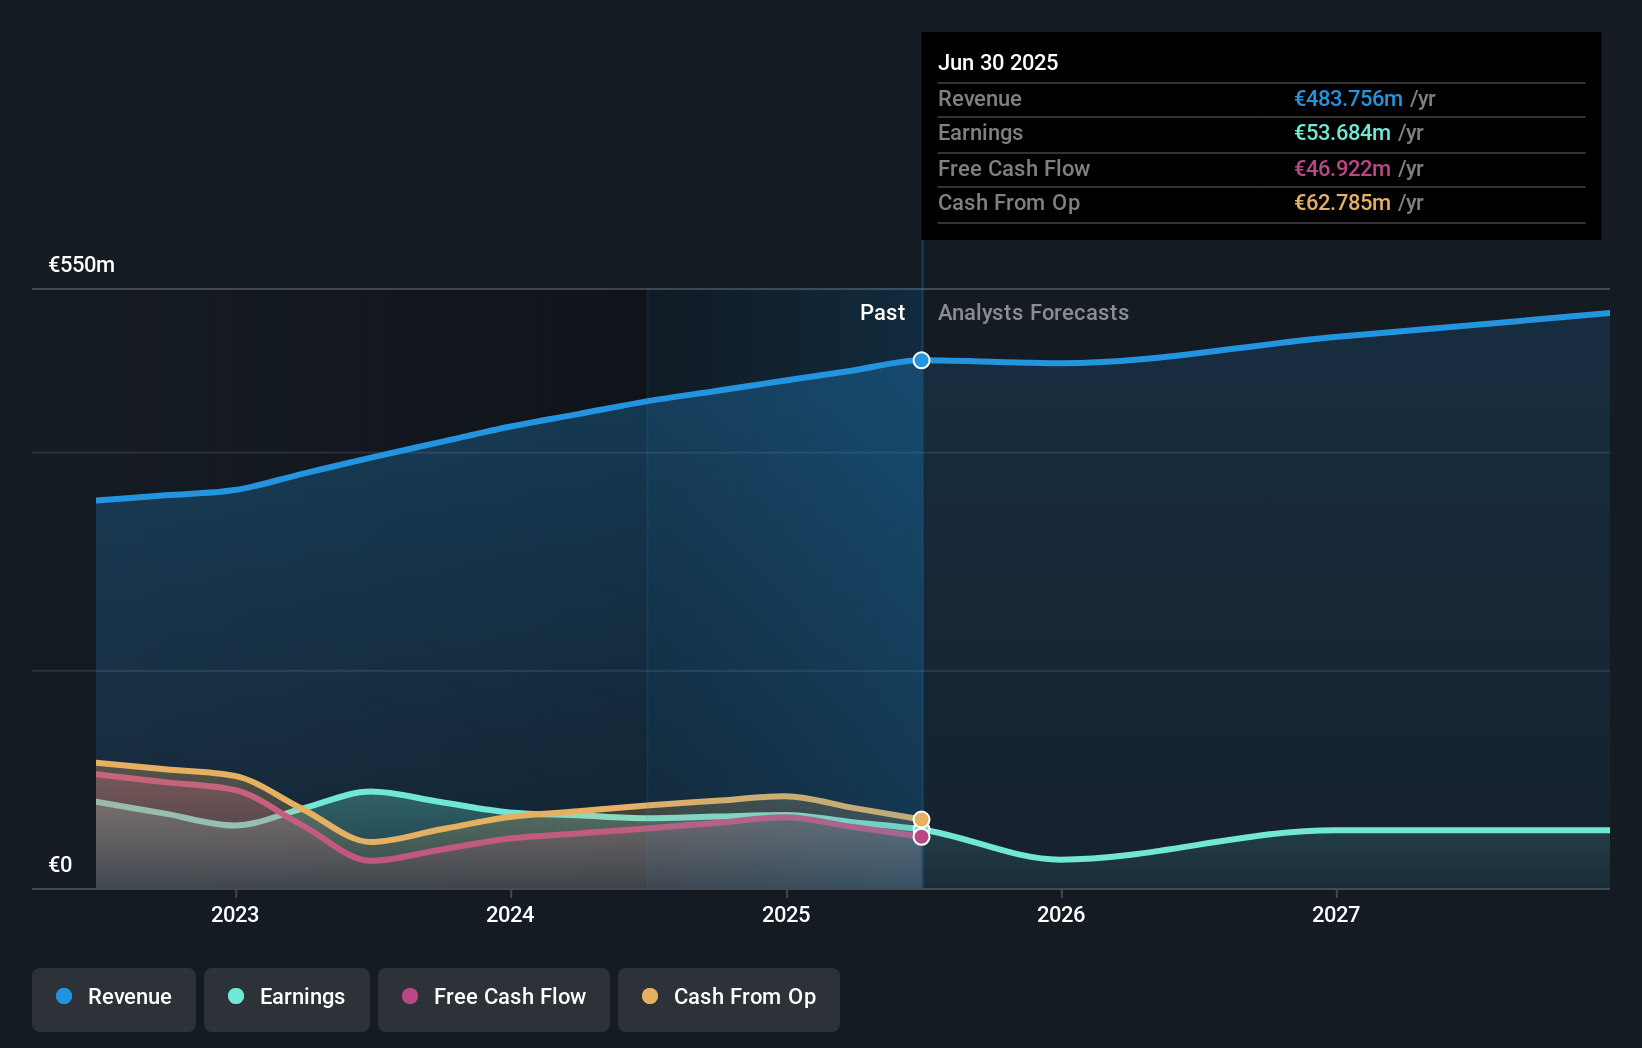Click the teal Earnings legend dot
Screen dimensions: 1642x1048
point(234,997)
